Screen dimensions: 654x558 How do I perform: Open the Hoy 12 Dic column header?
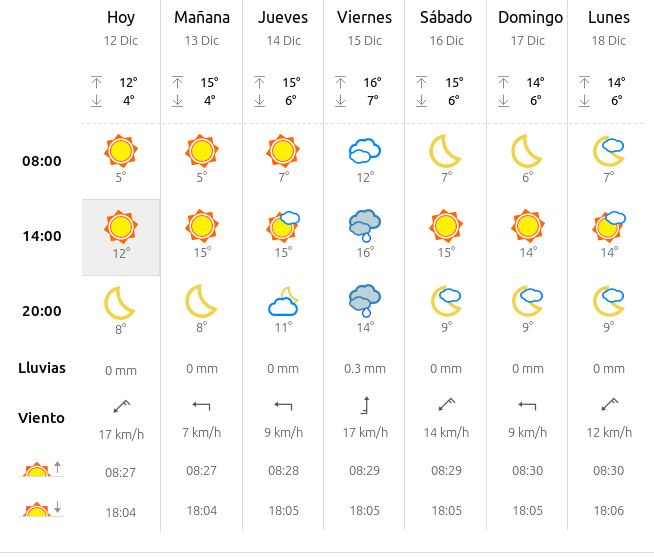(x=121, y=28)
